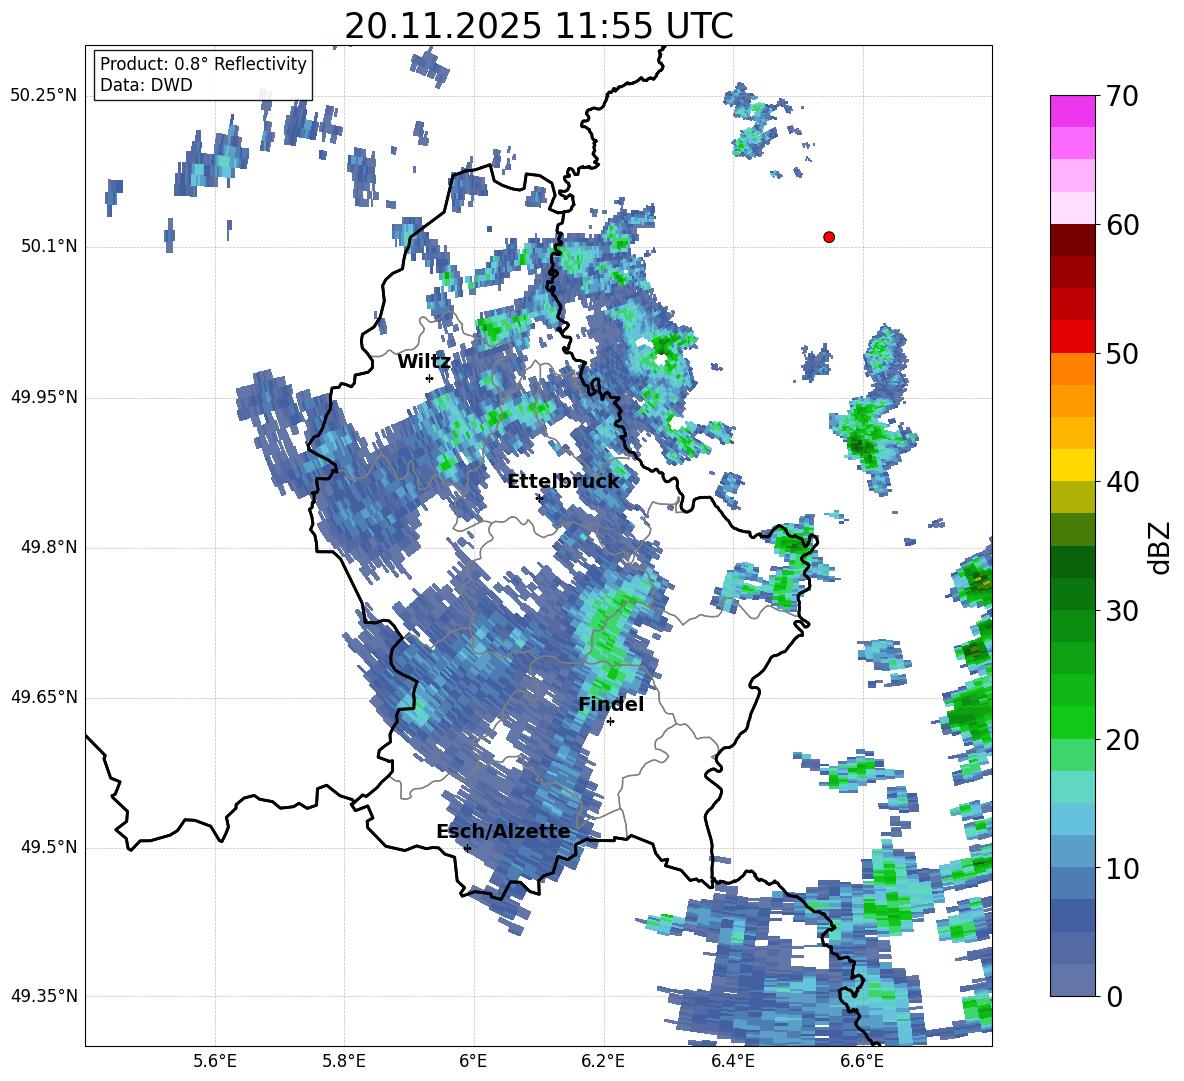The height and width of the screenshot is (1081, 1184).
Task: Click the 6.6°E longitude tick label
Action: tap(862, 1061)
